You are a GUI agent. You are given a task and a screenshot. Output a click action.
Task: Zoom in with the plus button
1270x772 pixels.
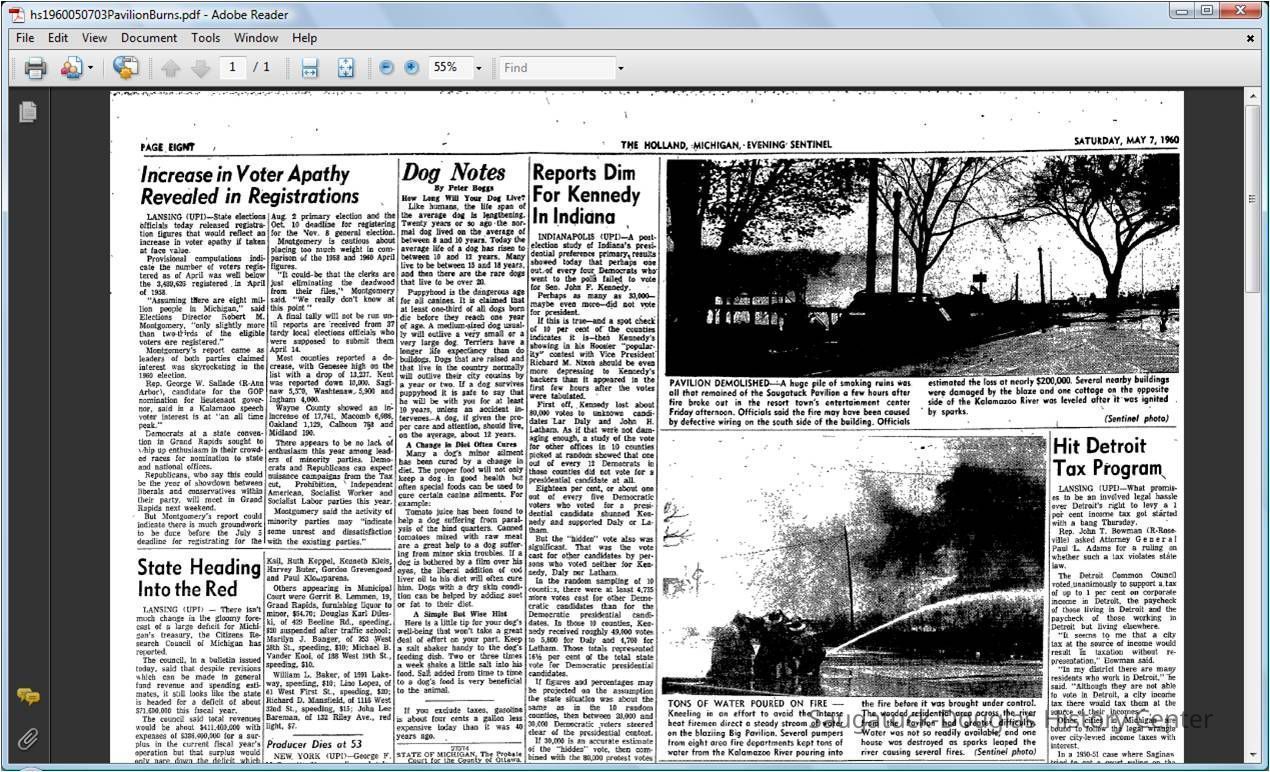point(411,68)
